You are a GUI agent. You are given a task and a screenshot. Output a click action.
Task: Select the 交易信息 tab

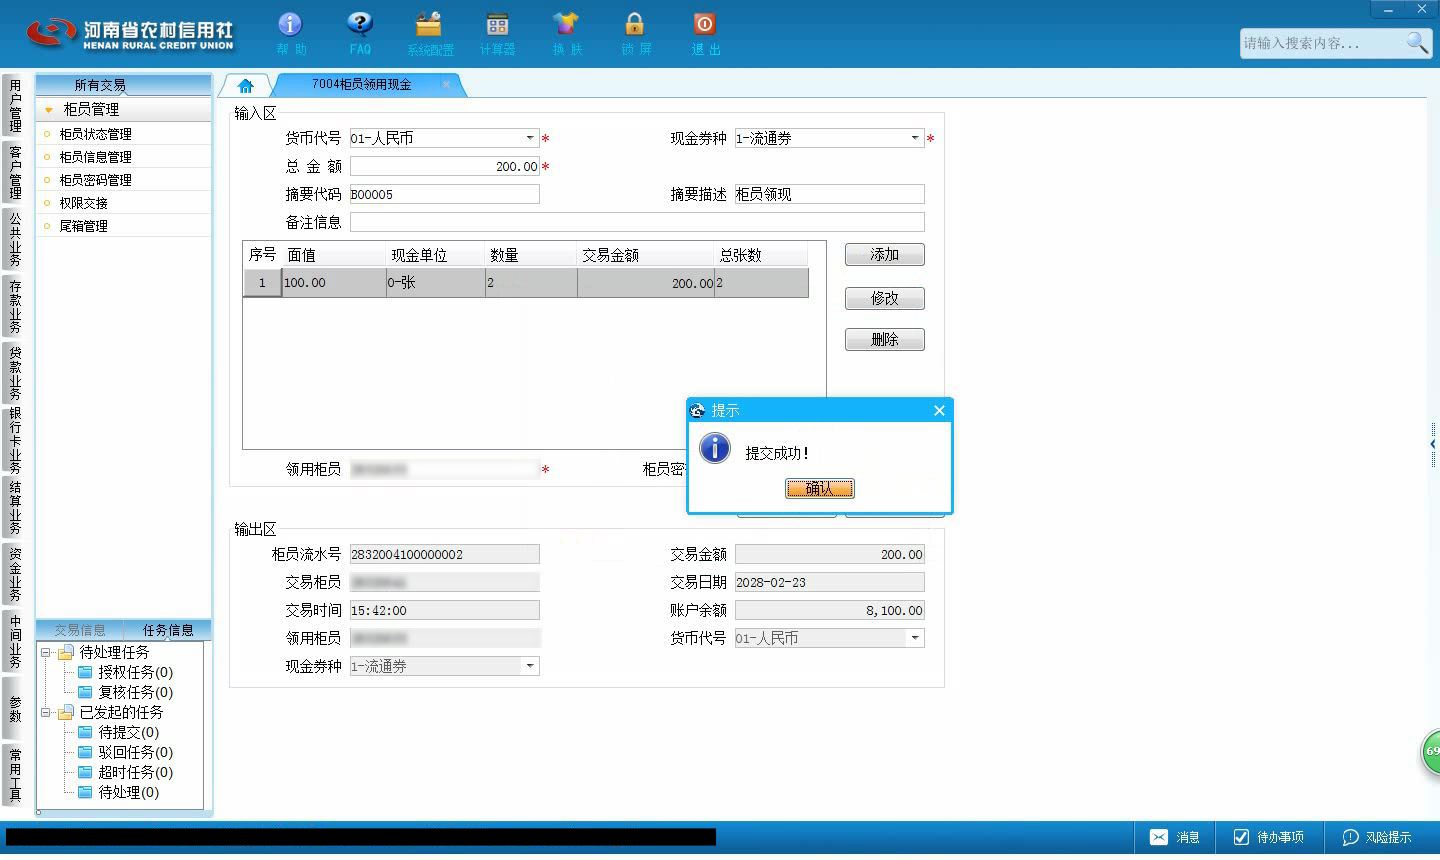[79, 630]
